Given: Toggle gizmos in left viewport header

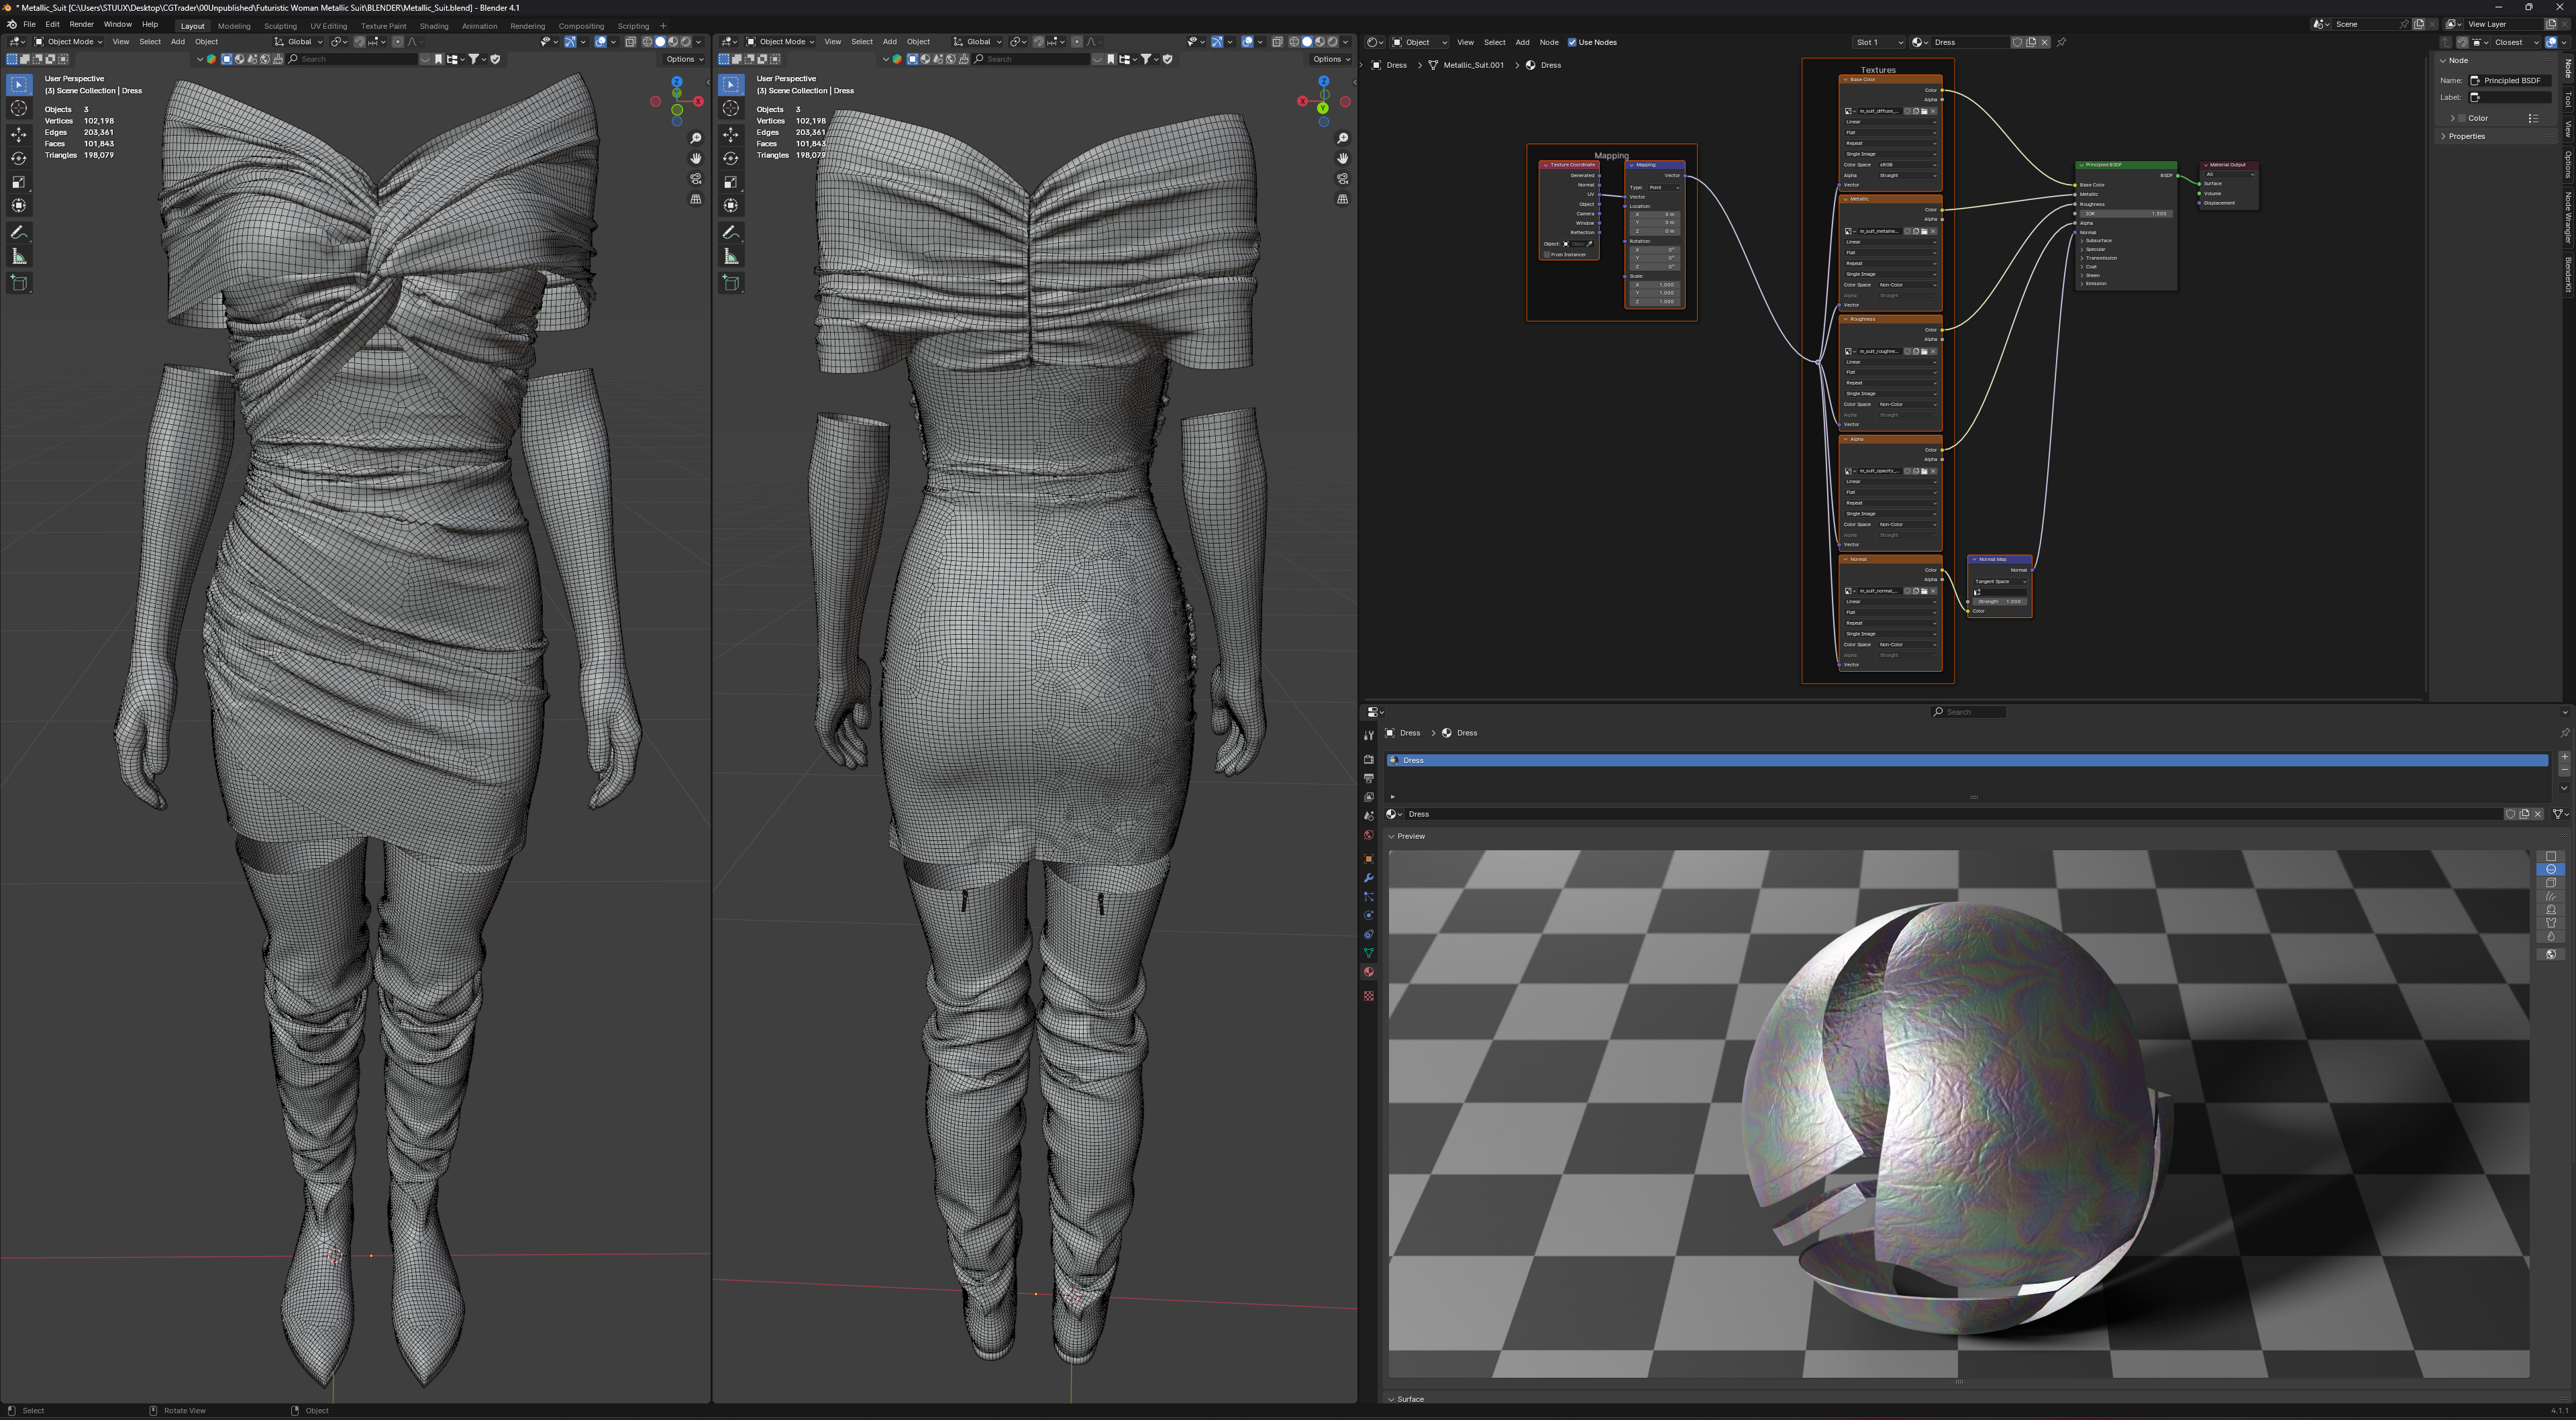Looking at the screenshot, I should pos(570,42).
